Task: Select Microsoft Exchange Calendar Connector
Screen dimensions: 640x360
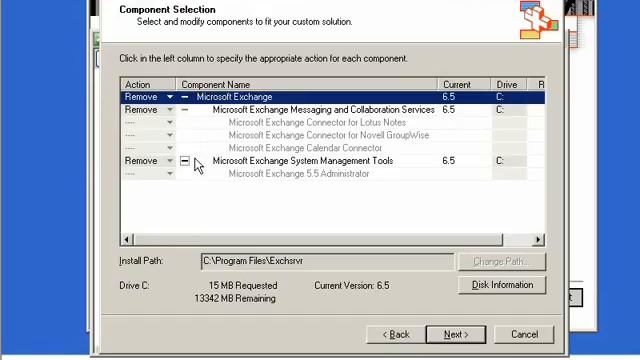Action: [x=305, y=148]
